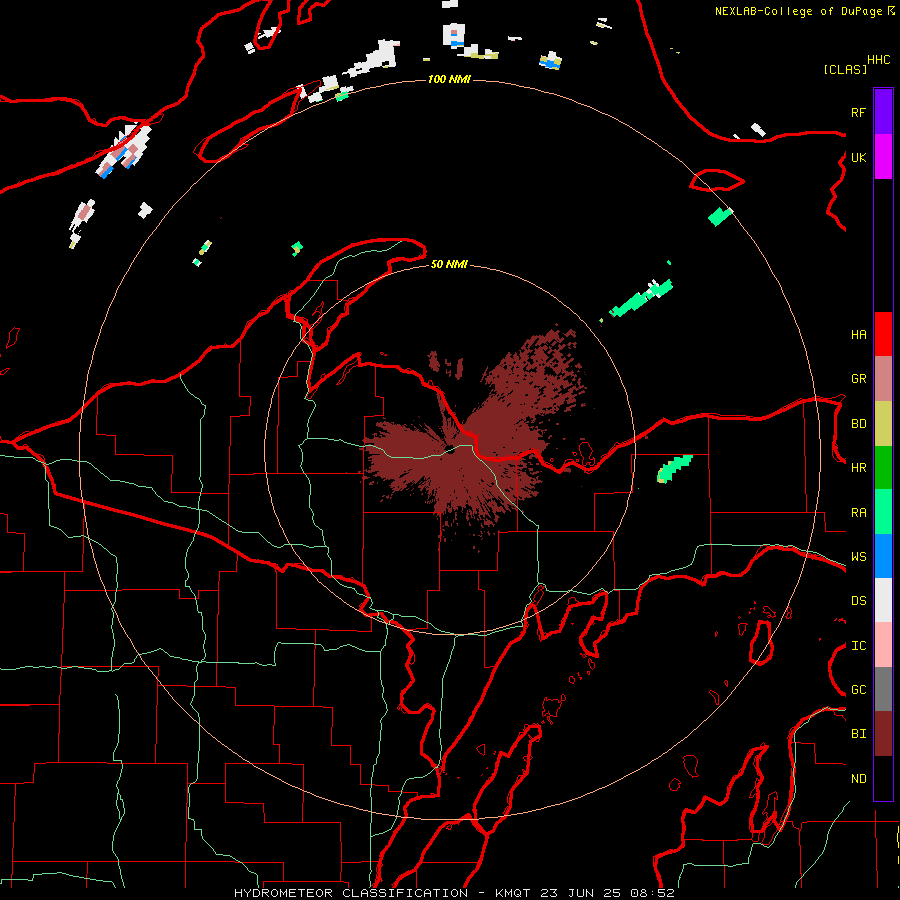Select the GR legend color block
900x900 pixels.
[x=883, y=379]
